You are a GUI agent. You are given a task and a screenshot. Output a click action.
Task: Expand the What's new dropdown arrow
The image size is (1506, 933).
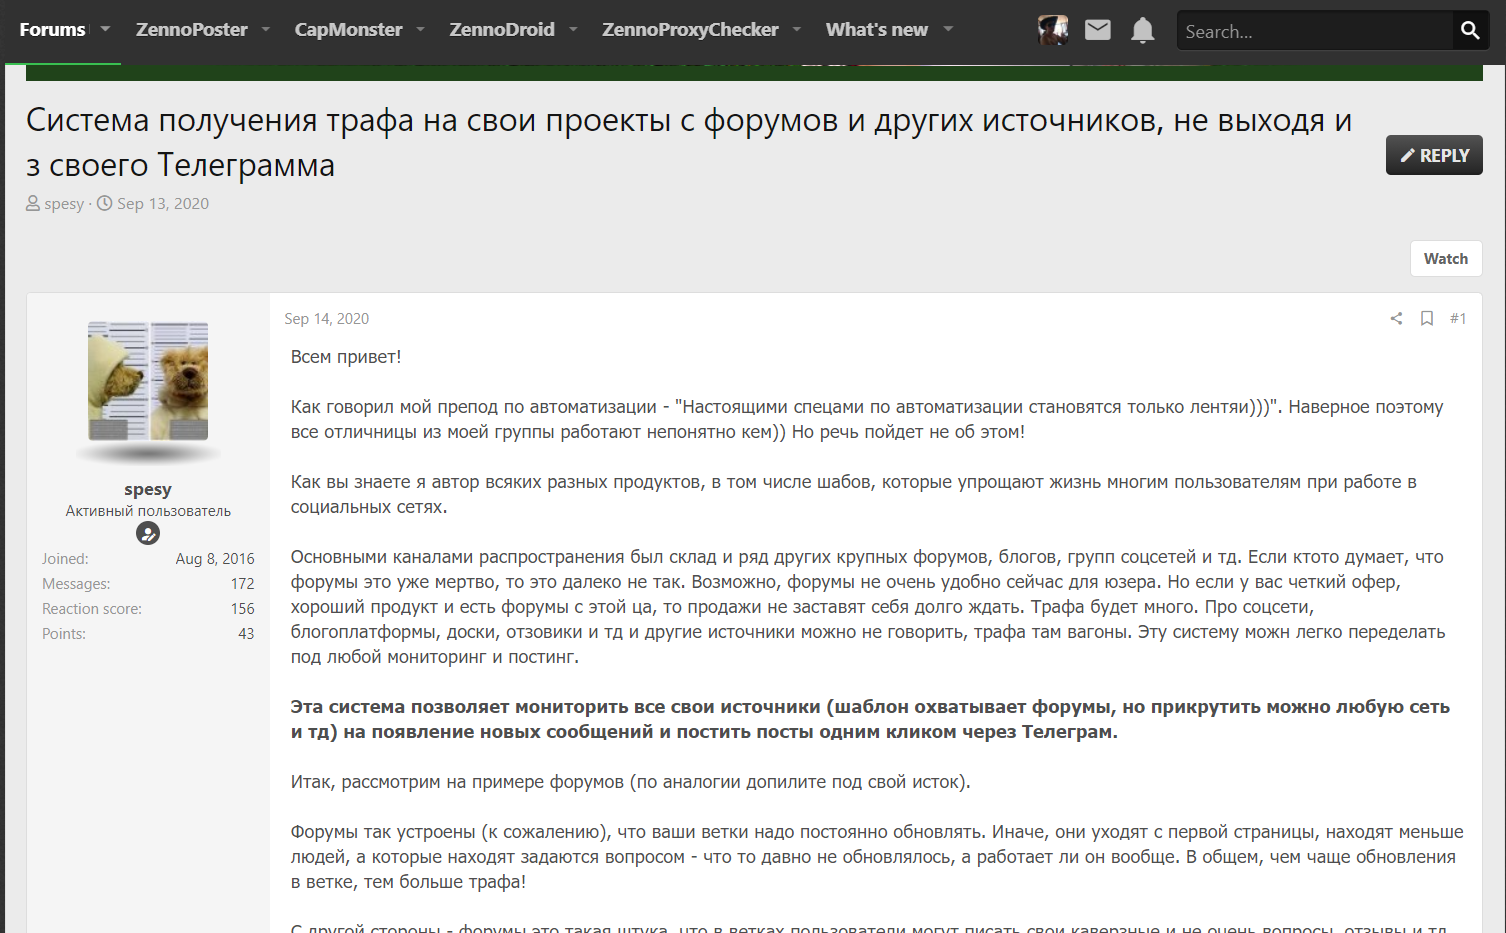(x=948, y=29)
